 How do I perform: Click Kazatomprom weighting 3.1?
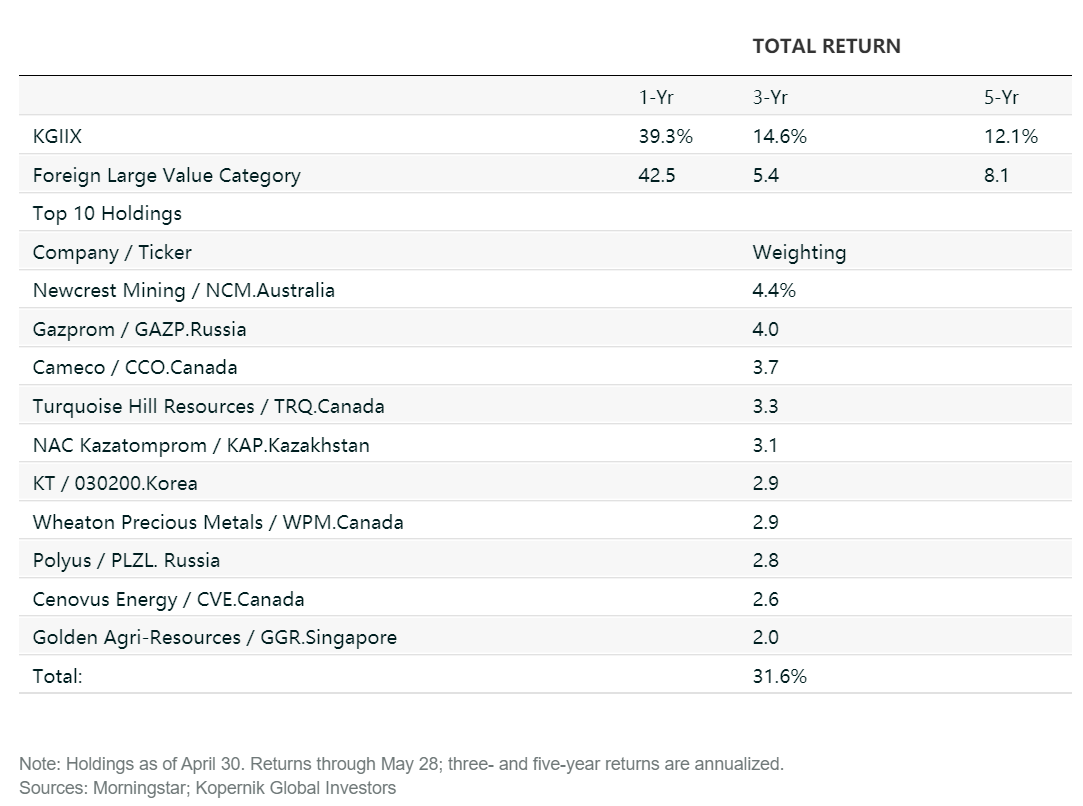coord(765,445)
